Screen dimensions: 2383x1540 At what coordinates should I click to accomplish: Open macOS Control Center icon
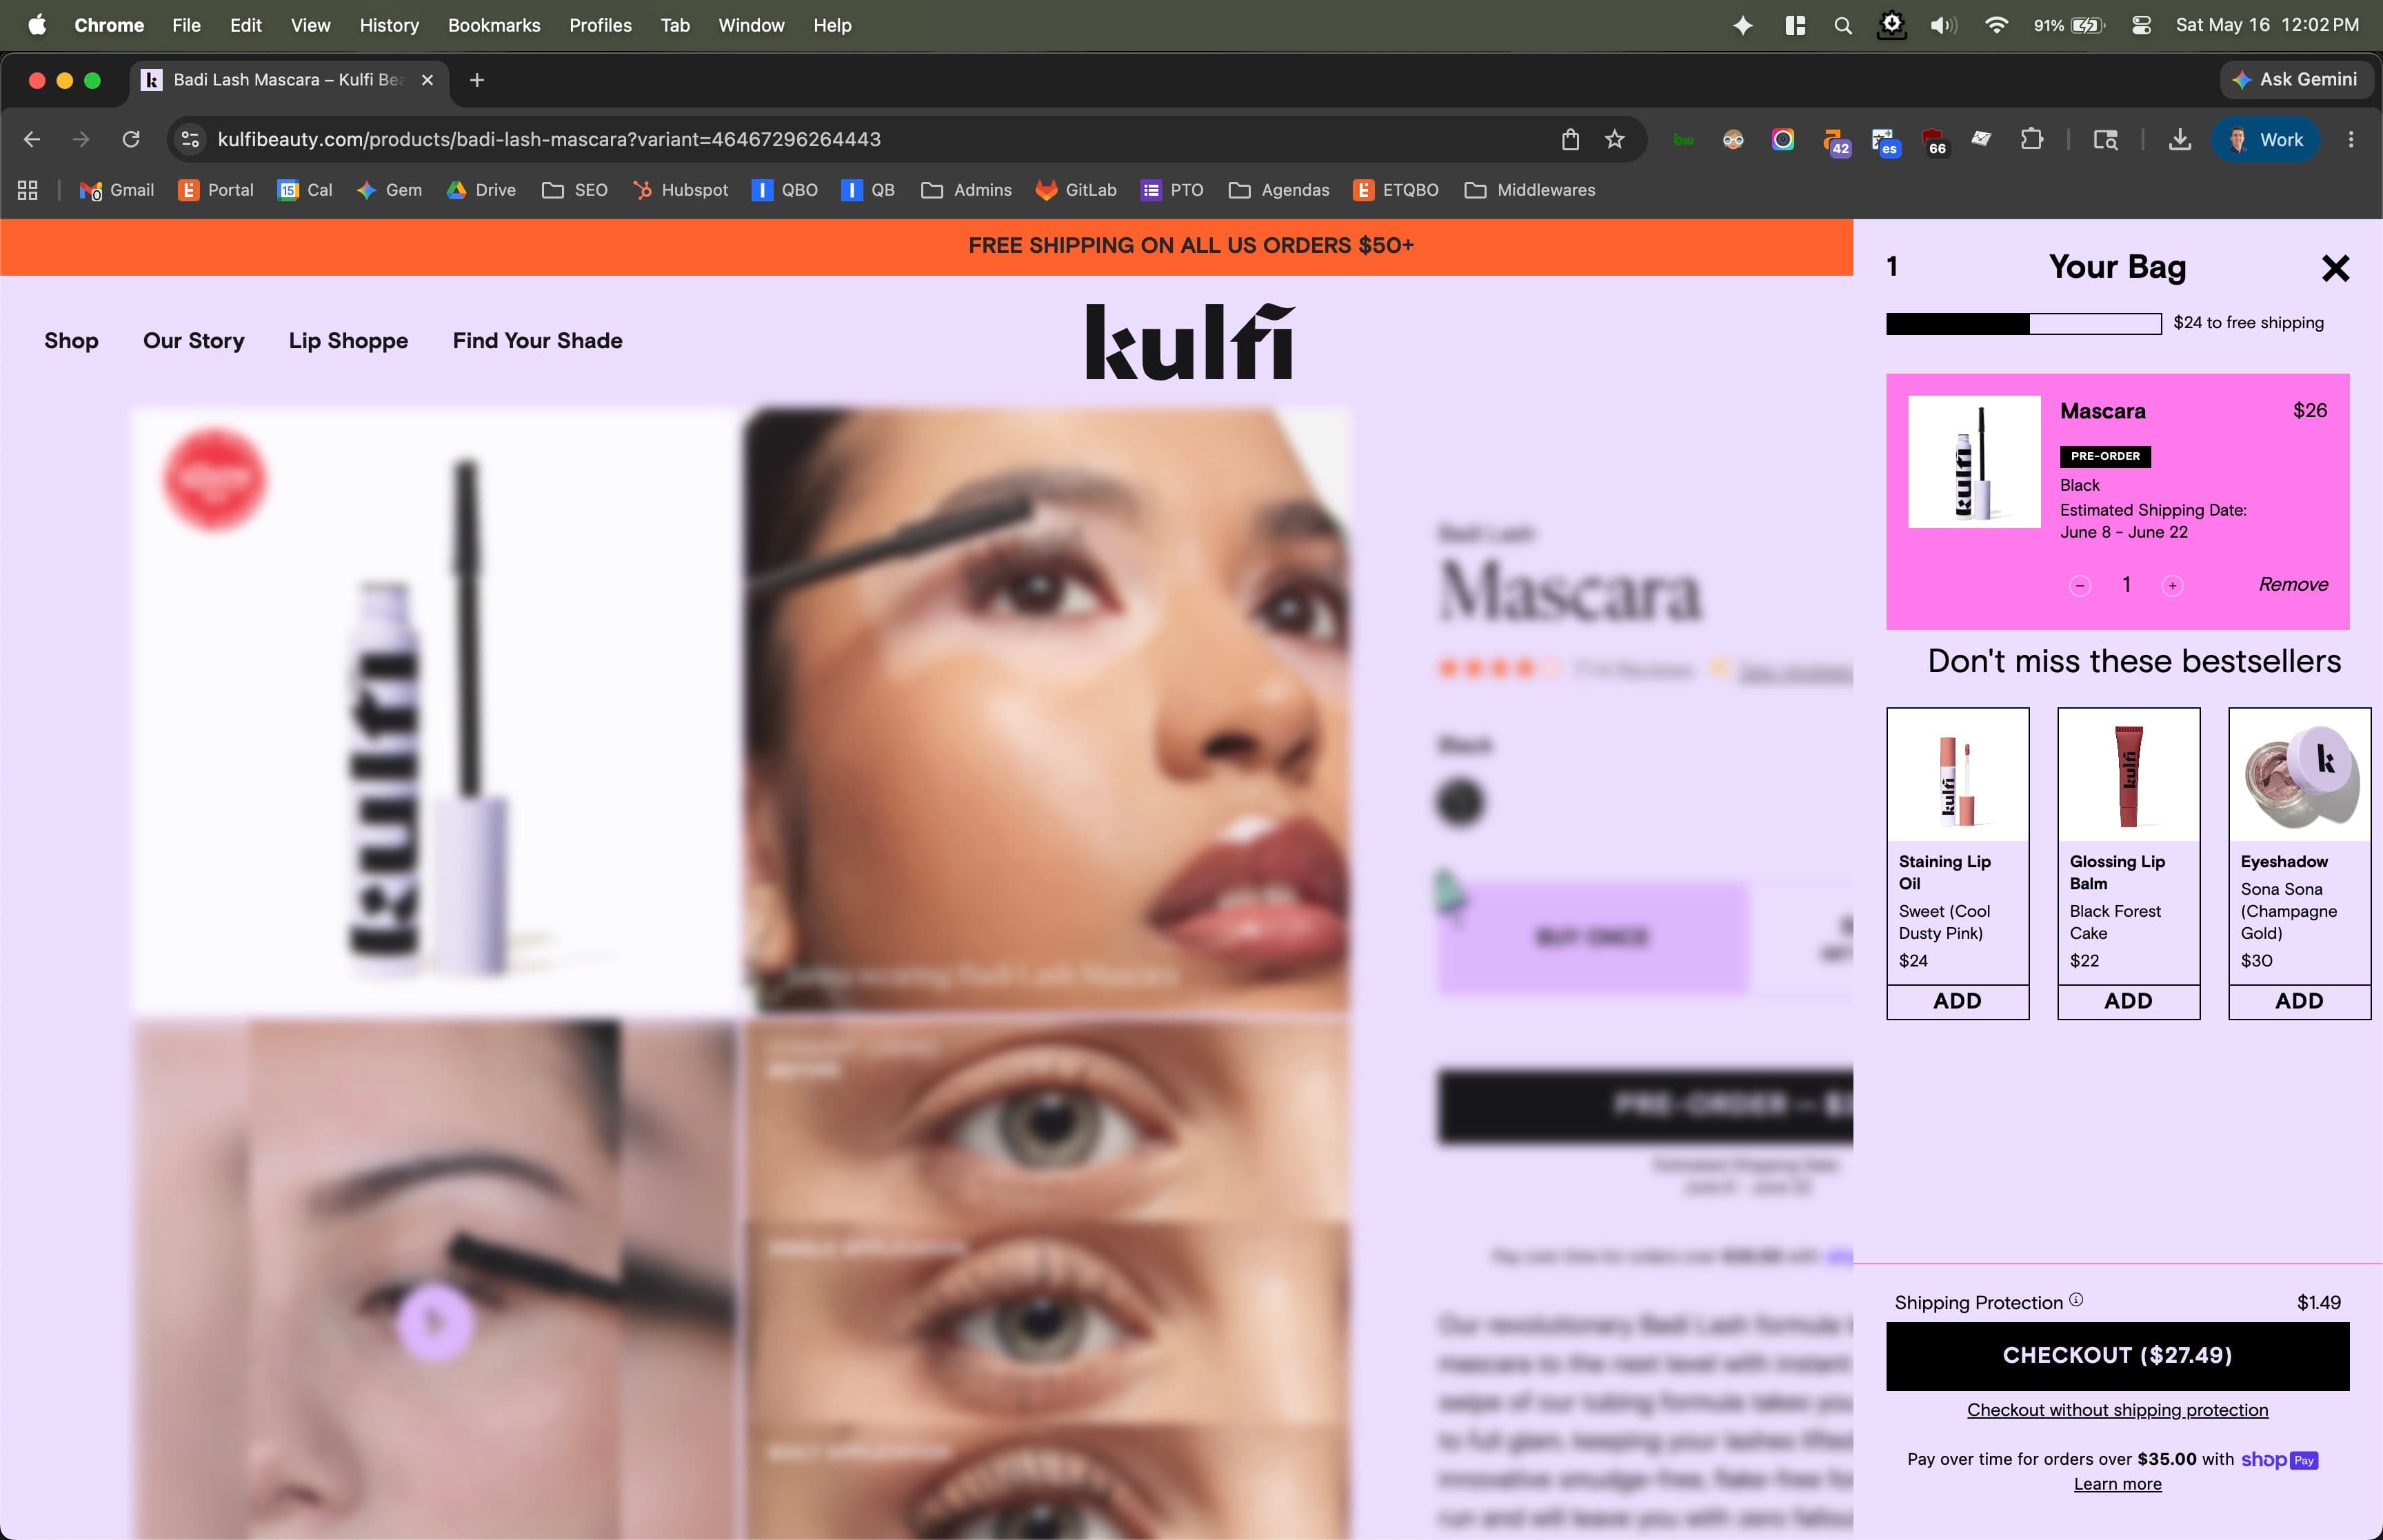(x=2141, y=26)
